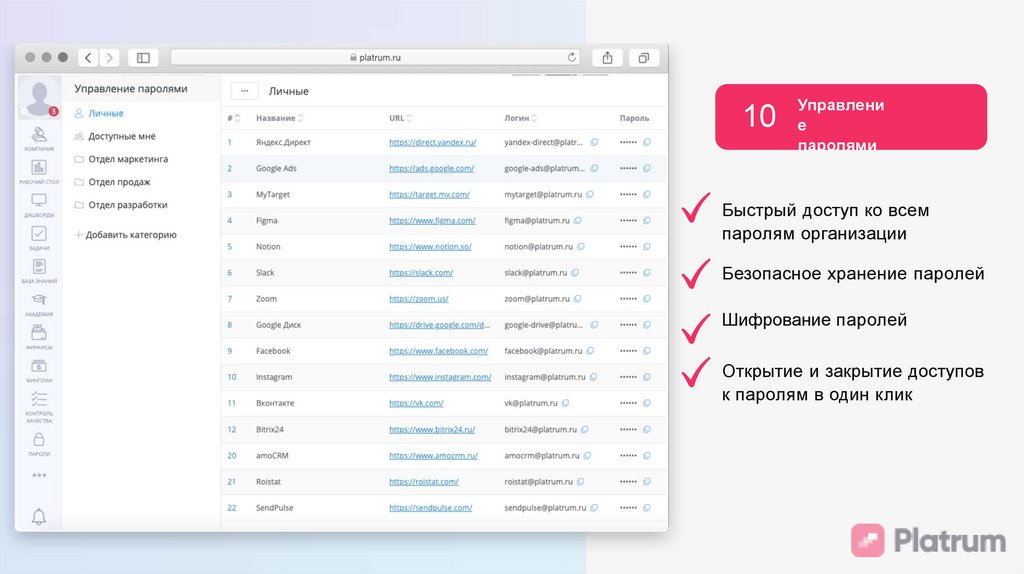Click the browser share button
The image size is (1024, 574).
click(x=607, y=57)
